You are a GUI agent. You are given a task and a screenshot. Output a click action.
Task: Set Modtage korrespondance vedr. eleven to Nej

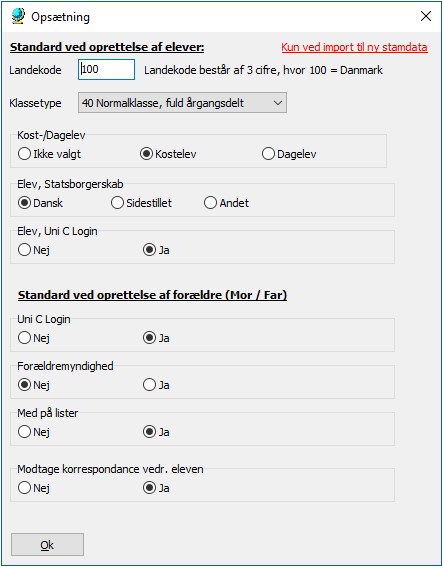pyautogui.click(x=34, y=488)
